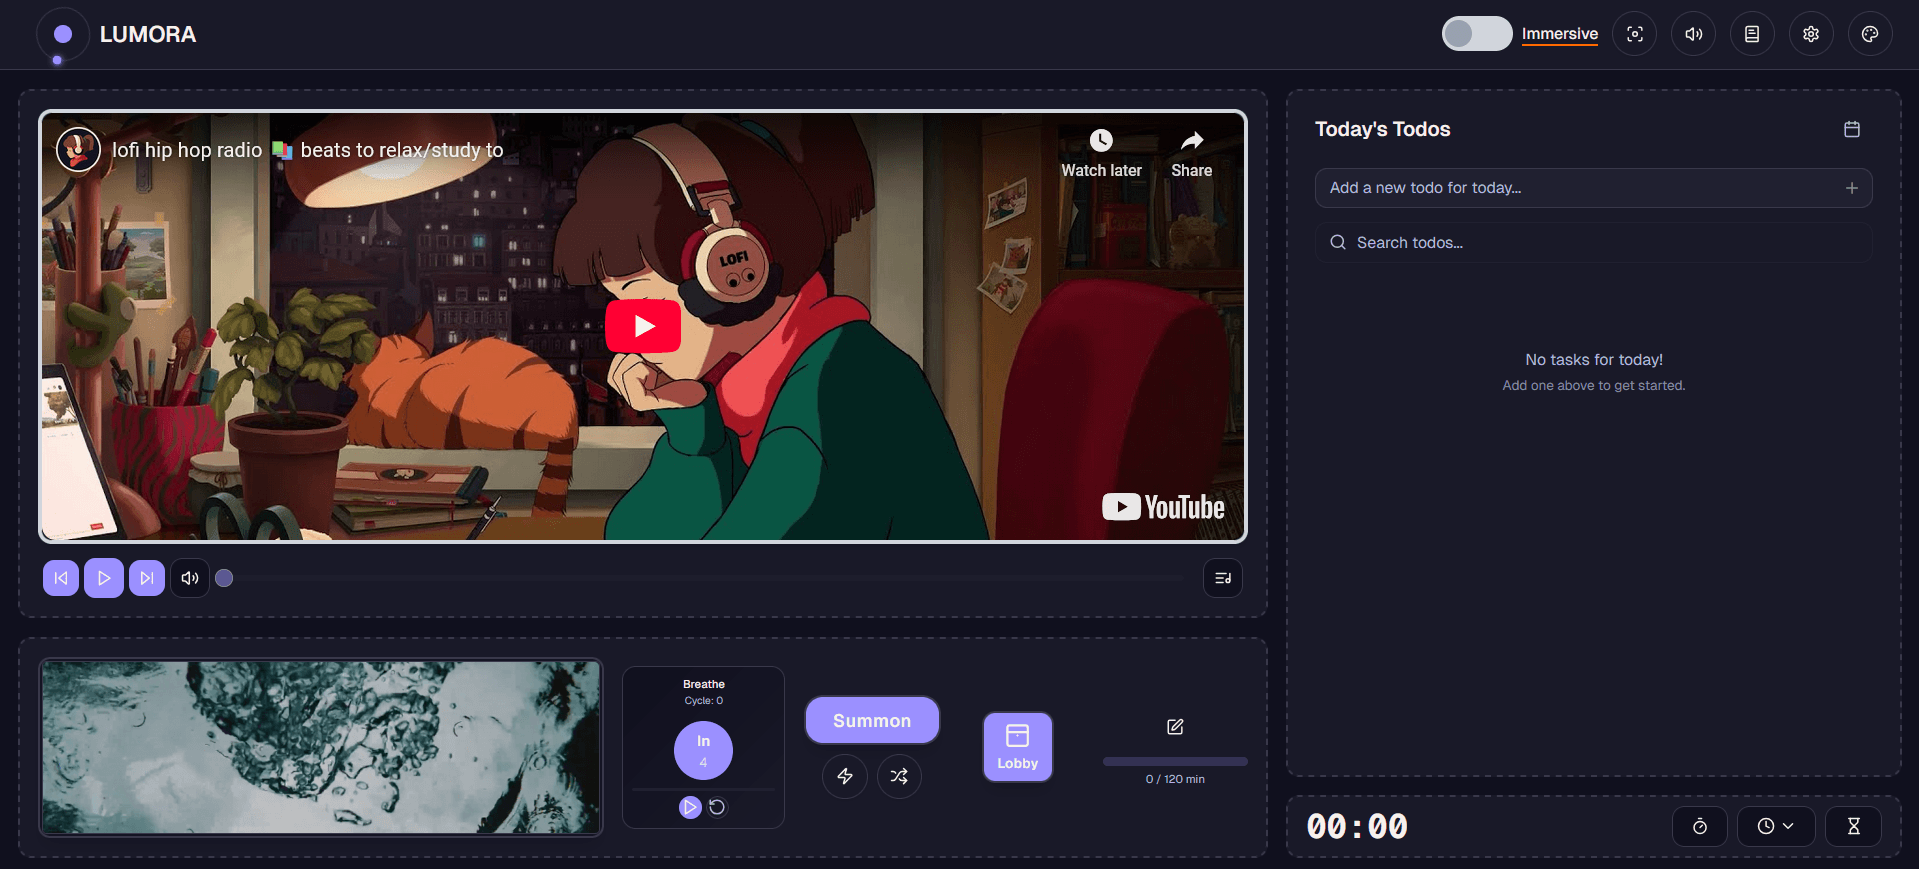Mute the player volume button
Image resolution: width=1919 pixels, height=869 pixels.
[x=190, y=578]
